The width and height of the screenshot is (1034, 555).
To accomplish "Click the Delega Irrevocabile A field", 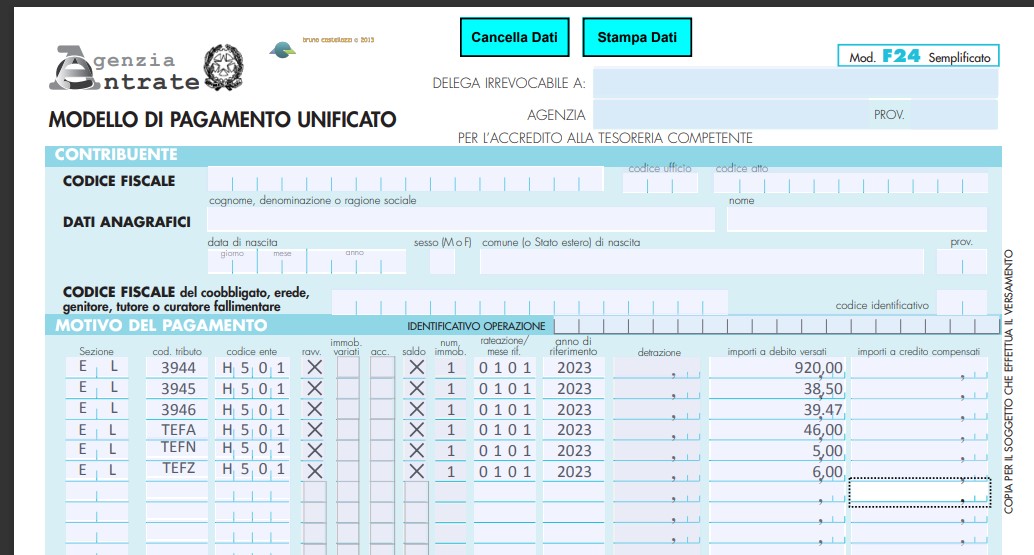I will pyautogui.click(x=794, y=83).
